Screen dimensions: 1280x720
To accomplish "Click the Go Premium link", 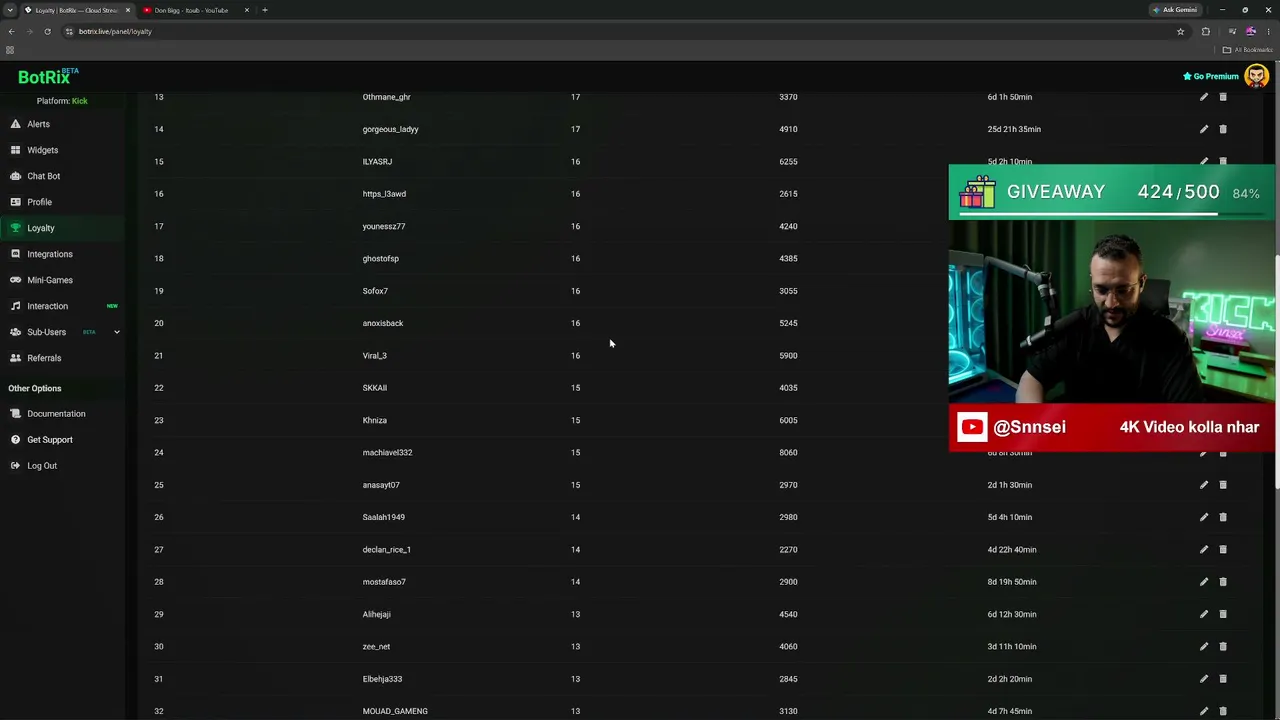I will (1211, 76).
